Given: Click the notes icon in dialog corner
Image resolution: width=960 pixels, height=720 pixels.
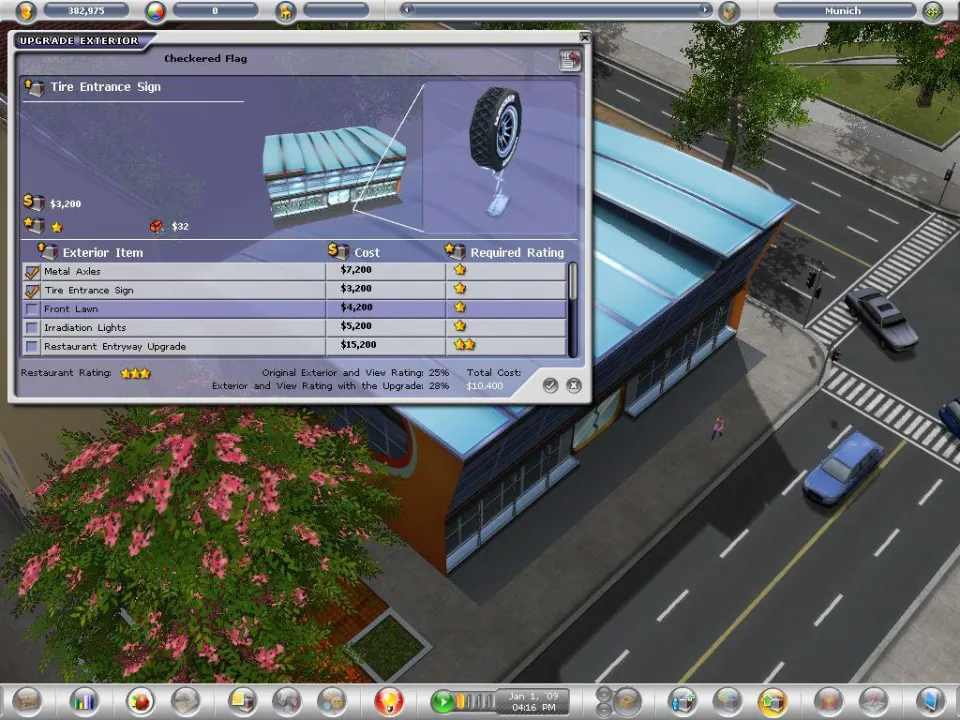Looking at the screenshot, I should coord(570,61).
